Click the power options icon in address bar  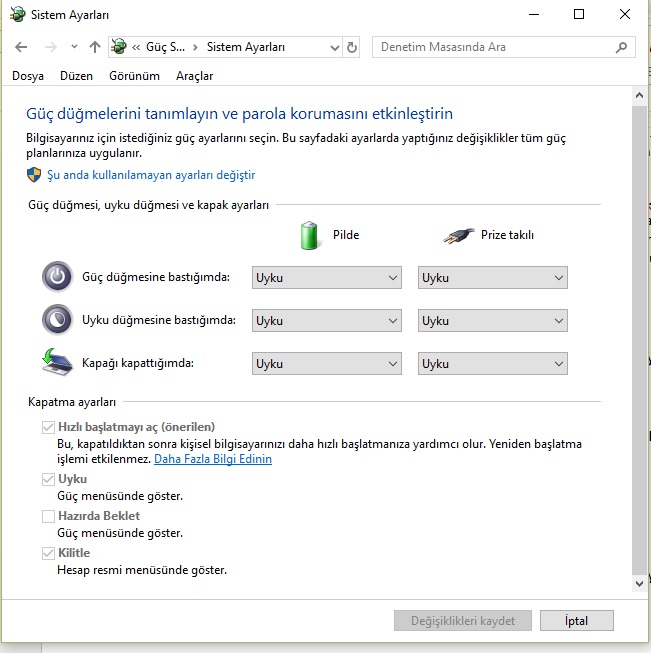119,47
